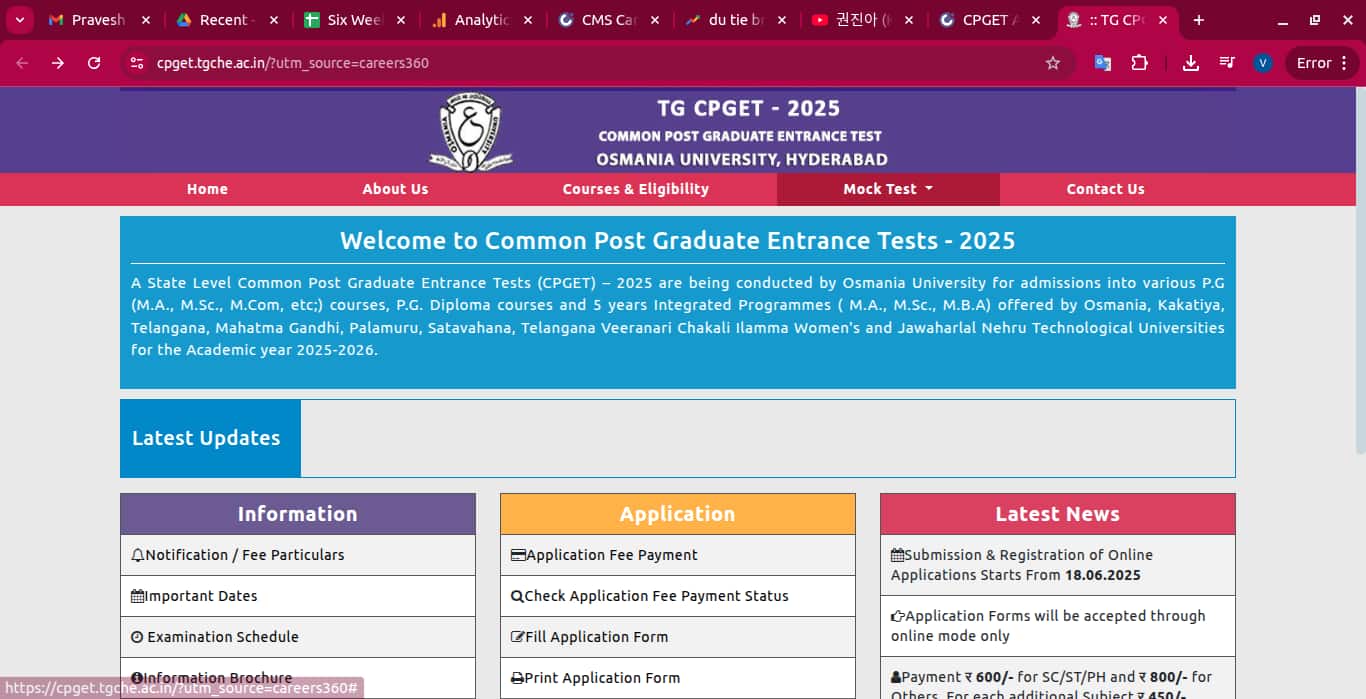1366x699 pixels.
Task: Expand the Mock Test dropdown
Action: click(888, 189)
